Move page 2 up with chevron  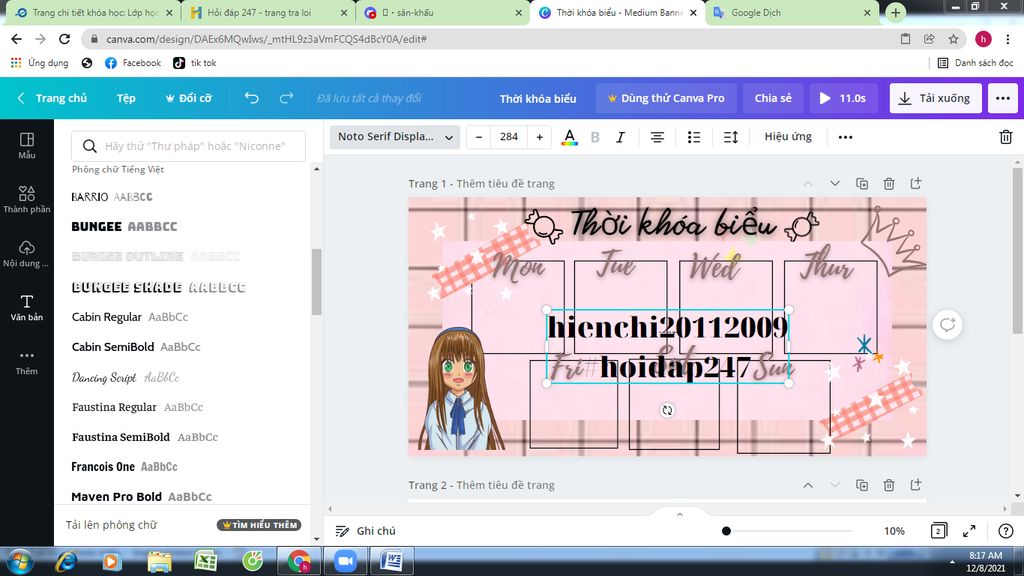[x=808, y=485]
